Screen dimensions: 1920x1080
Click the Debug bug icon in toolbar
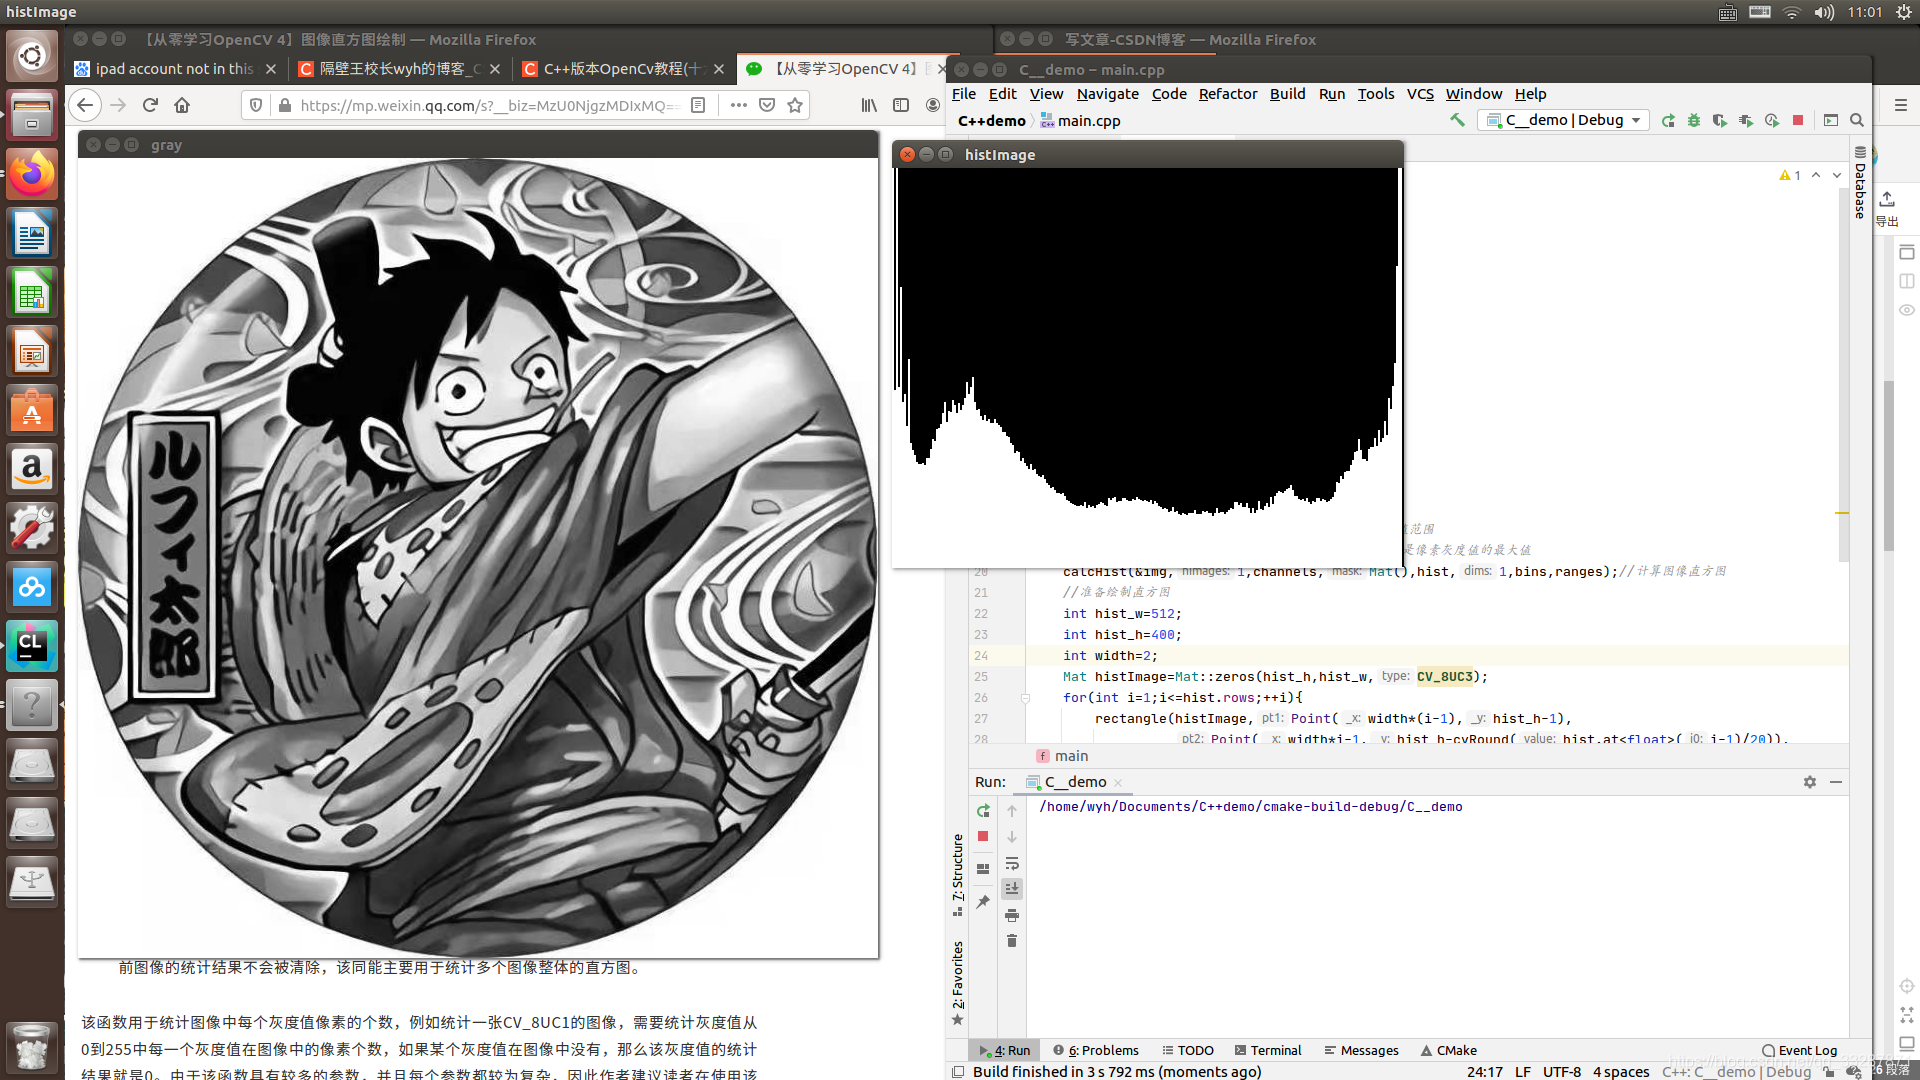1694,120
